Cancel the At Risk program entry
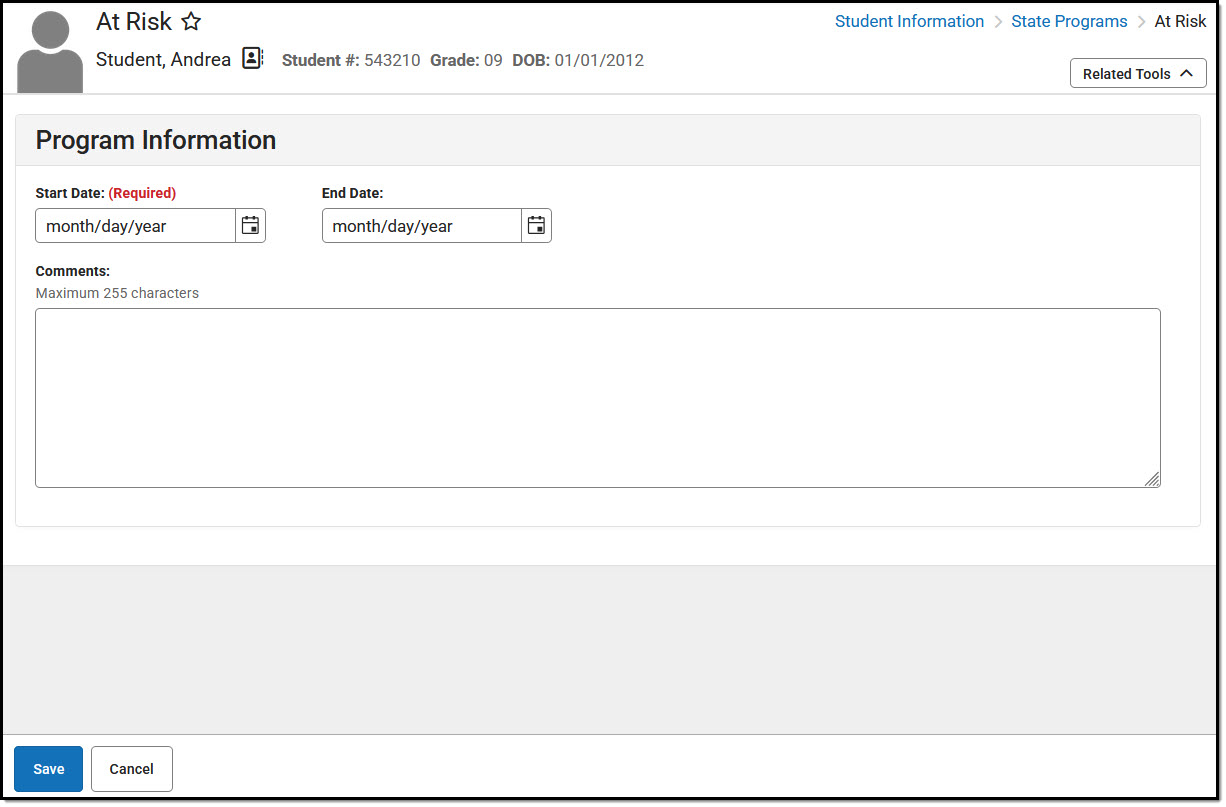1226x807 pixels. click(131, 768)
